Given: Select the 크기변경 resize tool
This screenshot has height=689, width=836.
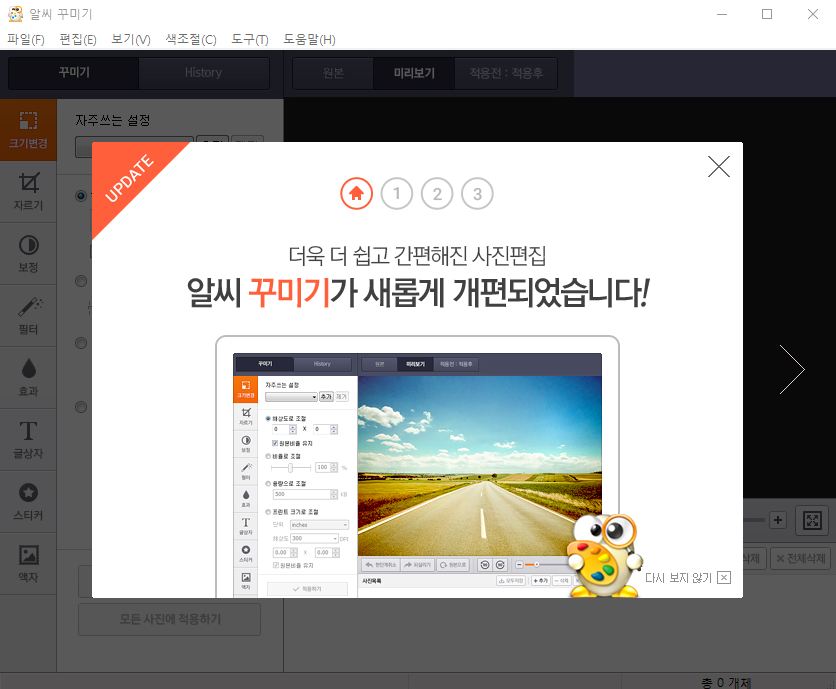Looking at the screenshot, I should (x=28, y=130).
